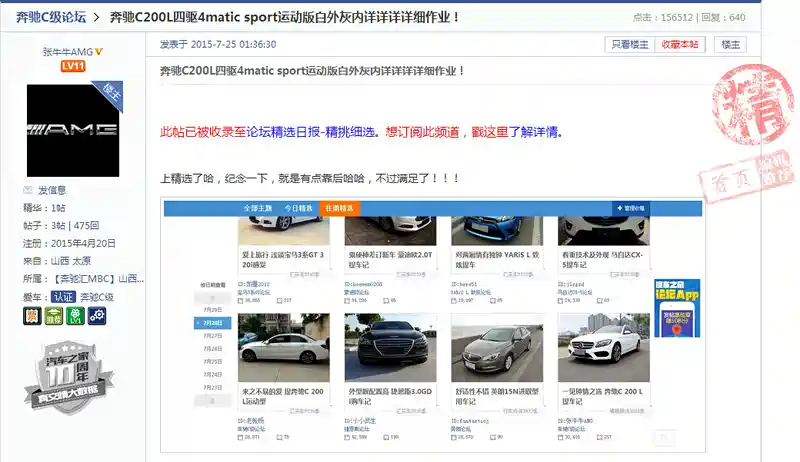
Task: Click the 收藏本帖 bookmark button
Action: coord(681,45)
